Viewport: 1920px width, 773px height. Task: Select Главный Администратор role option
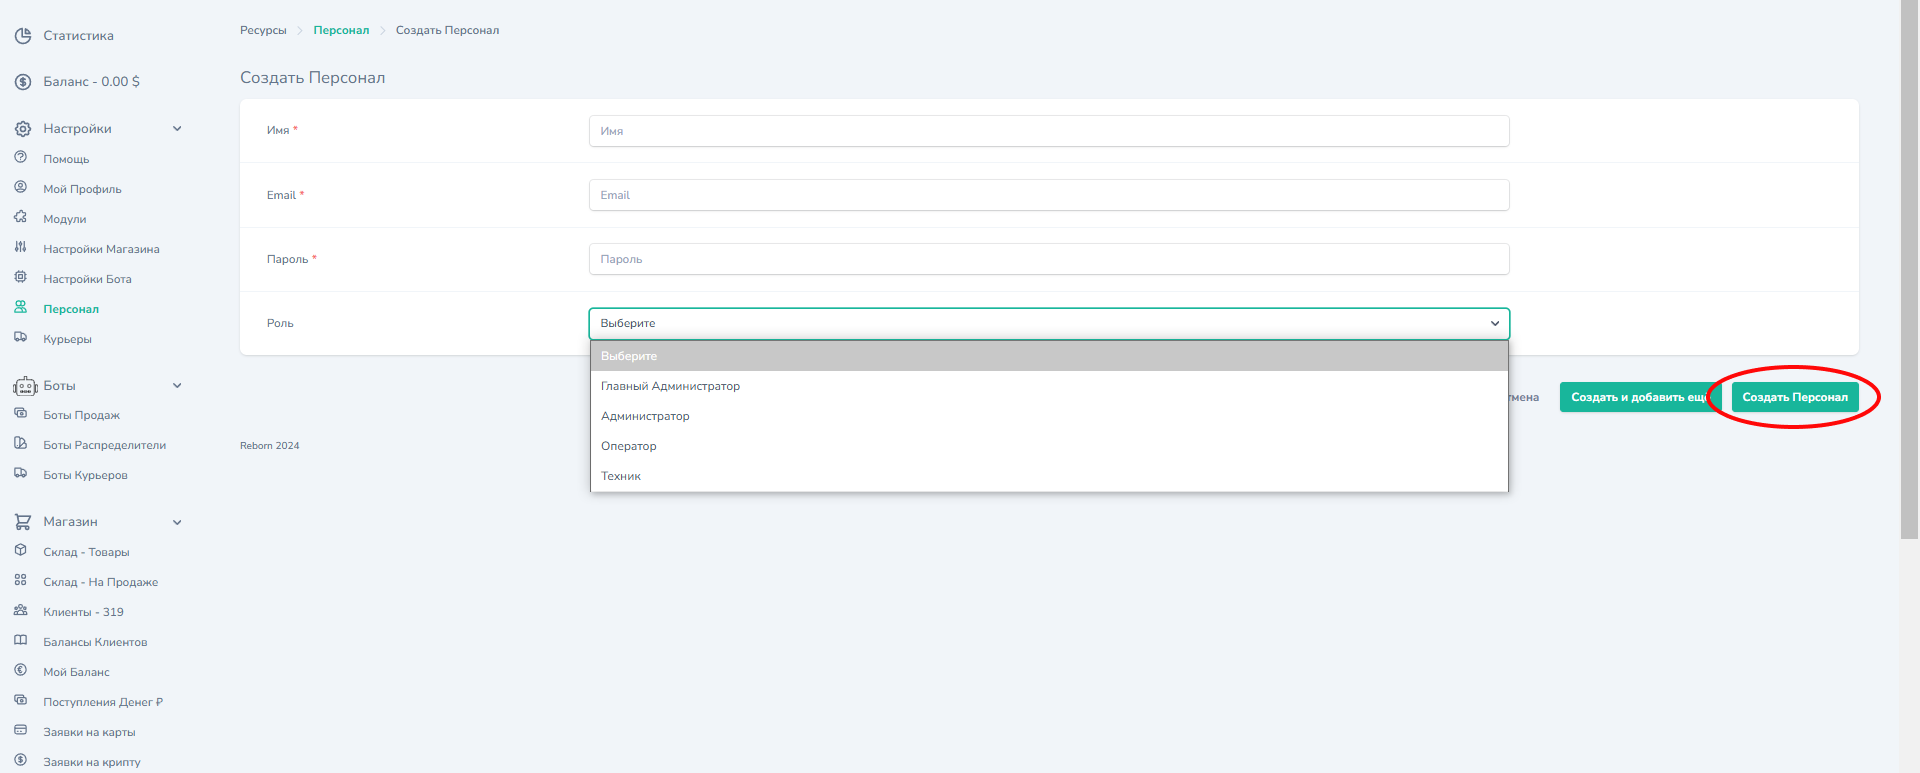tap(1049, 386)
